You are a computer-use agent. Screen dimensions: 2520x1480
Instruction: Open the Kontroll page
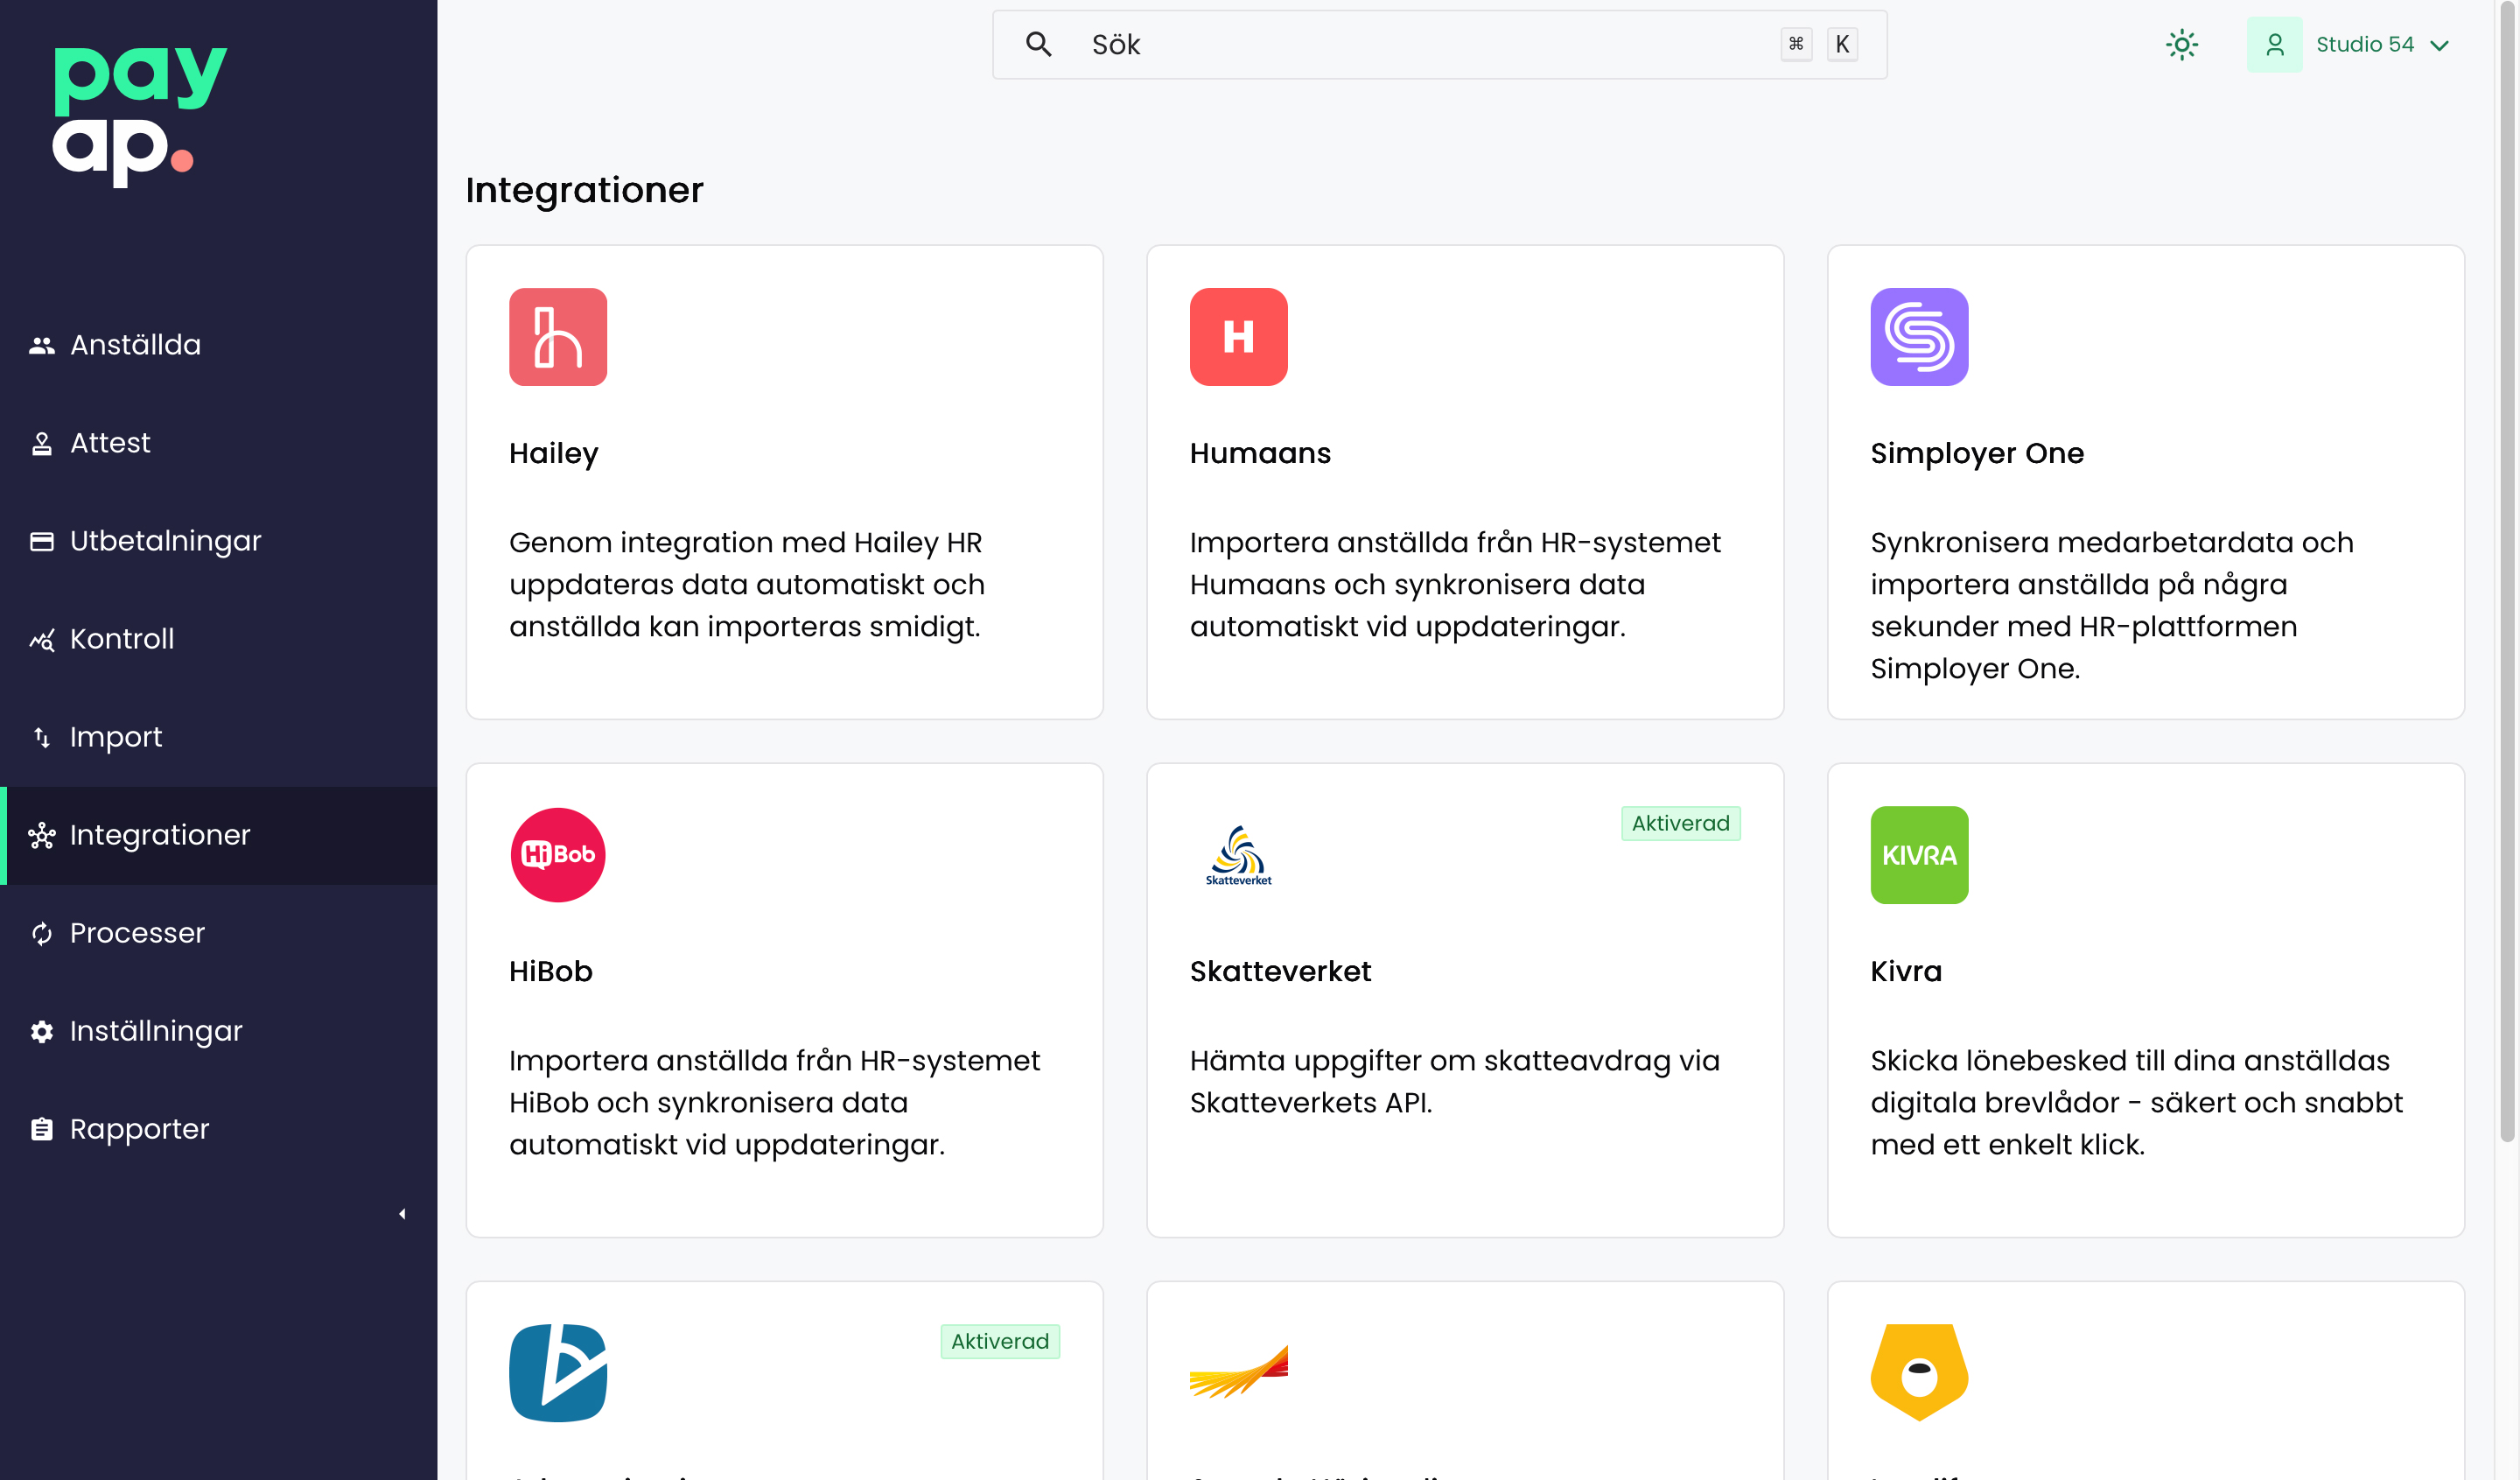pos(122,638)
